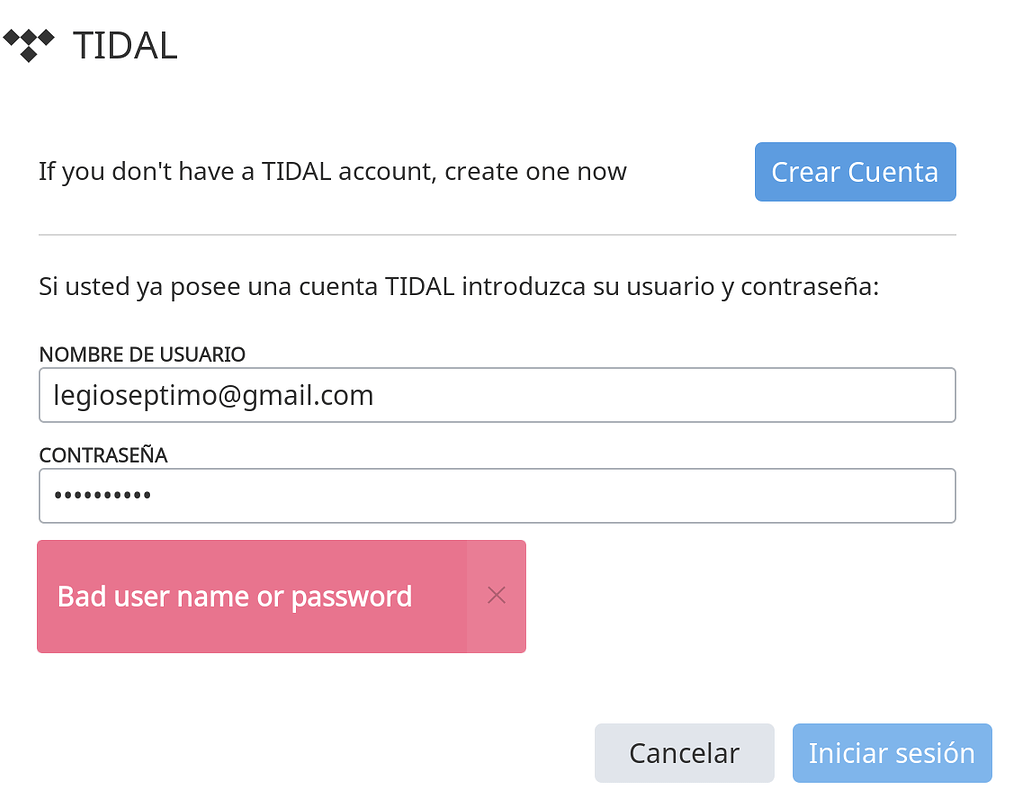Click the TIDAL wordmark text

125,43
